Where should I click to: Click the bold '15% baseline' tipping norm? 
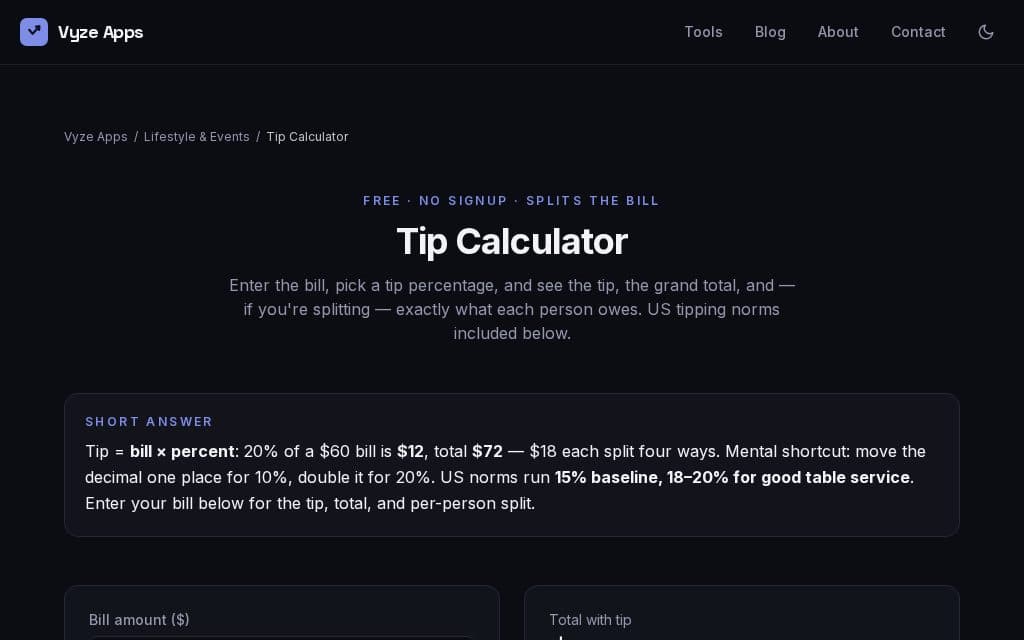[607, 477]
